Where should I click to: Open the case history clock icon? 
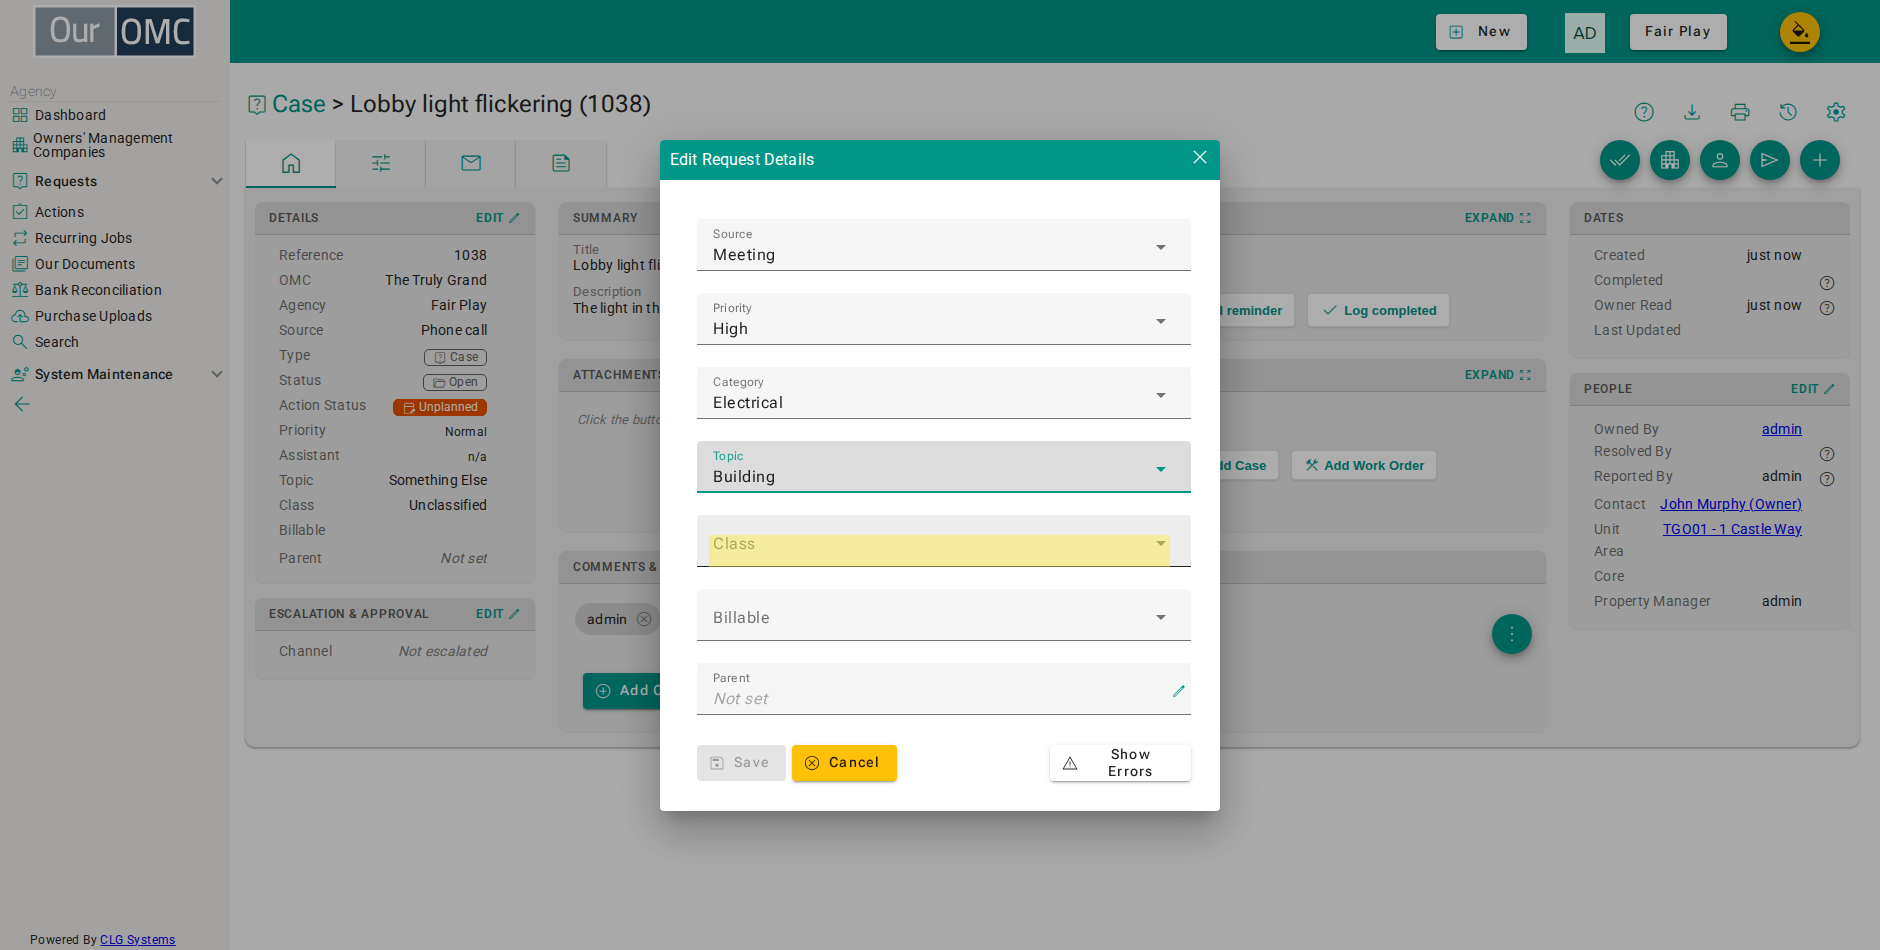click(1788, 112)
